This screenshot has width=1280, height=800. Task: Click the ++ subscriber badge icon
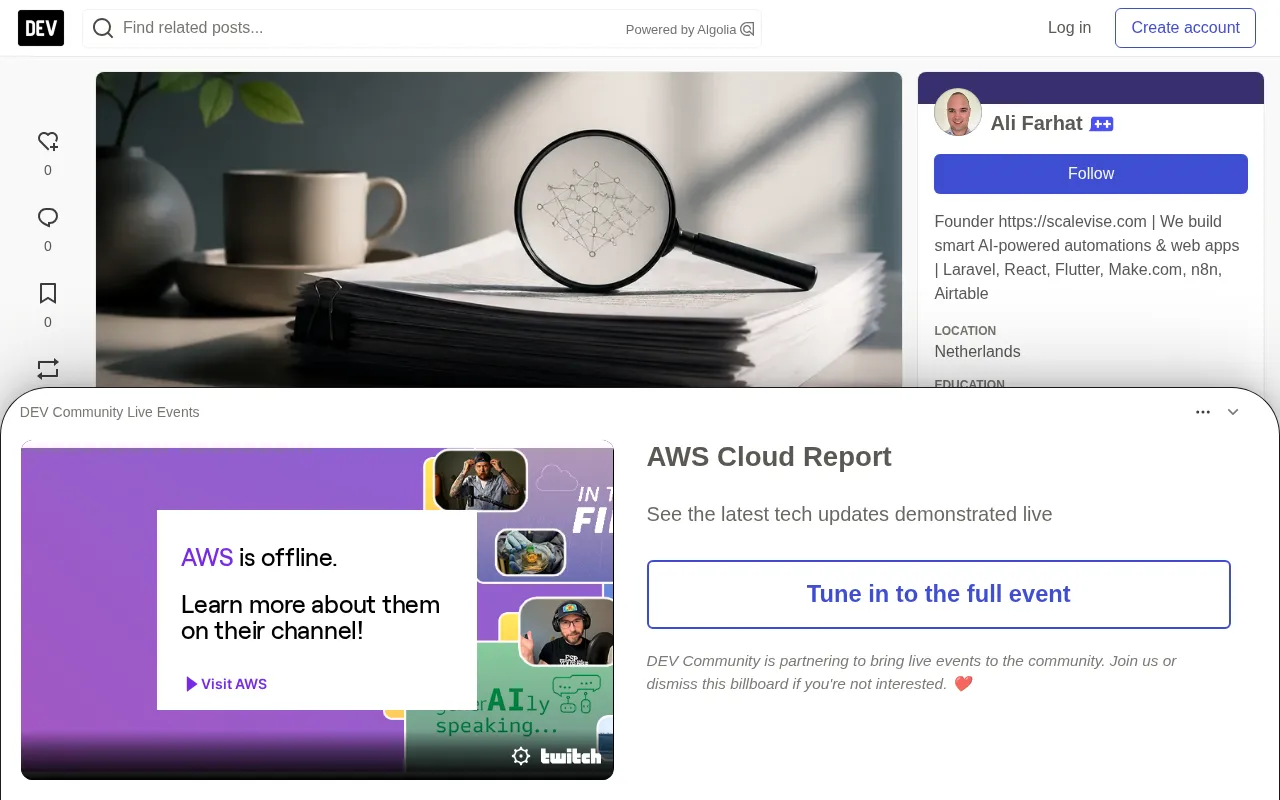pos(1102,124)
